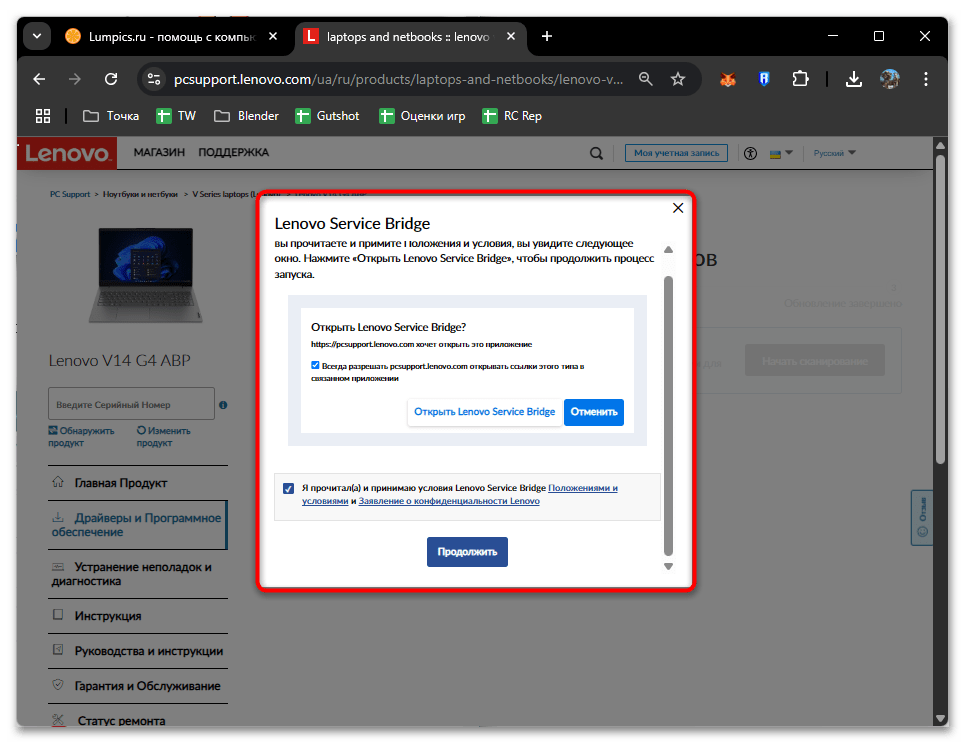The image size is (965, 743).
Task: Open Моя учетная запись
Action: [x=676, y=153]
